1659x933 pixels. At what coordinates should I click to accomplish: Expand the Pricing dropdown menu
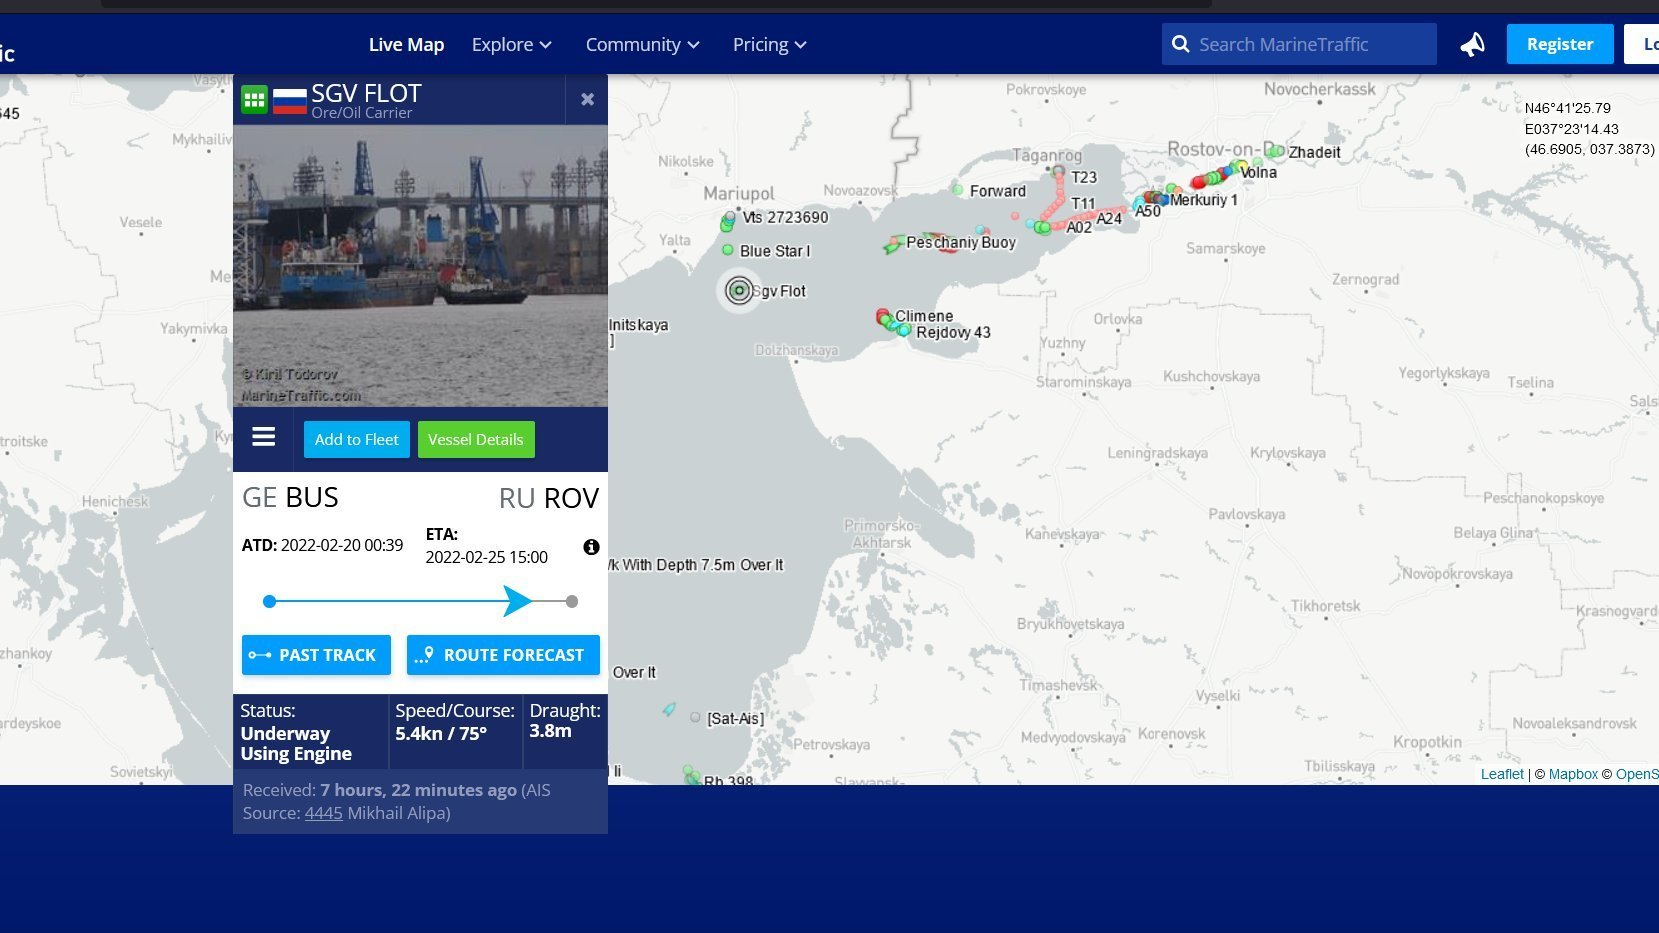pyautogui.click(x=769, y=44)
